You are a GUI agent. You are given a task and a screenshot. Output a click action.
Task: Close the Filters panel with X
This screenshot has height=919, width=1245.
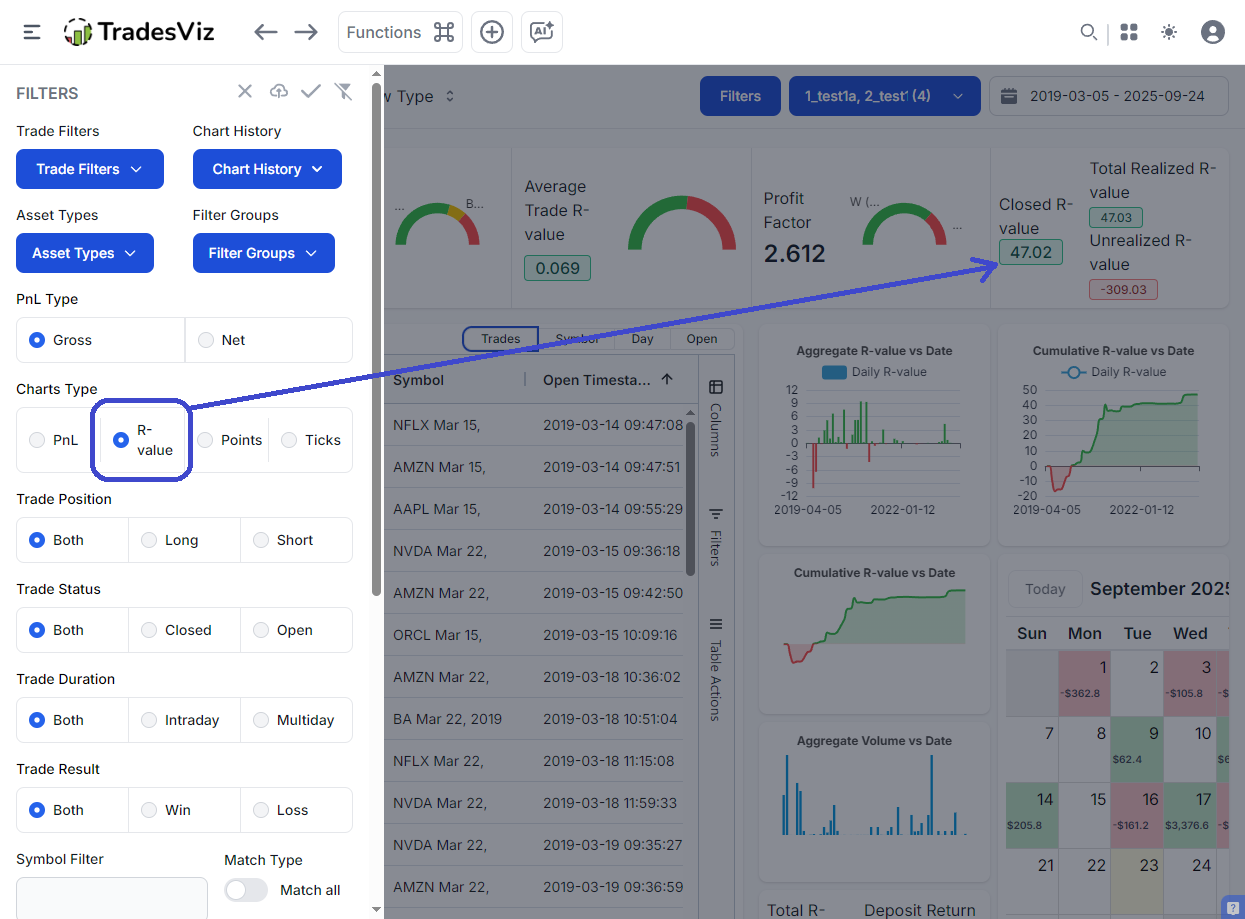[245, 92]
